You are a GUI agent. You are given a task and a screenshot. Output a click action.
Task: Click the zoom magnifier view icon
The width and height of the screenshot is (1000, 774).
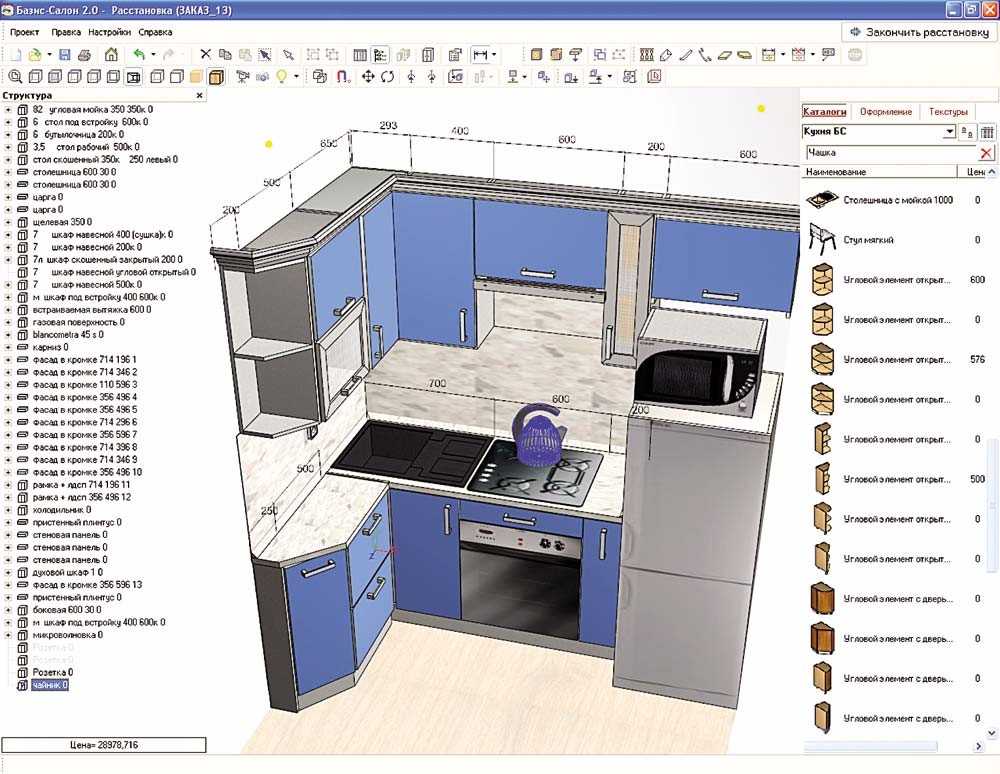click(15, 77)
